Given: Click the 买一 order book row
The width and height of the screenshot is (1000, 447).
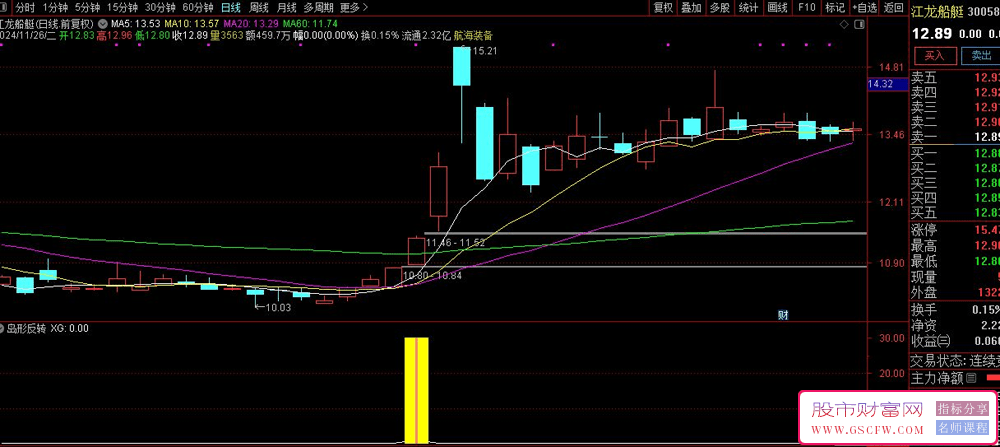Looking at the screenshot, I should 954,153.
